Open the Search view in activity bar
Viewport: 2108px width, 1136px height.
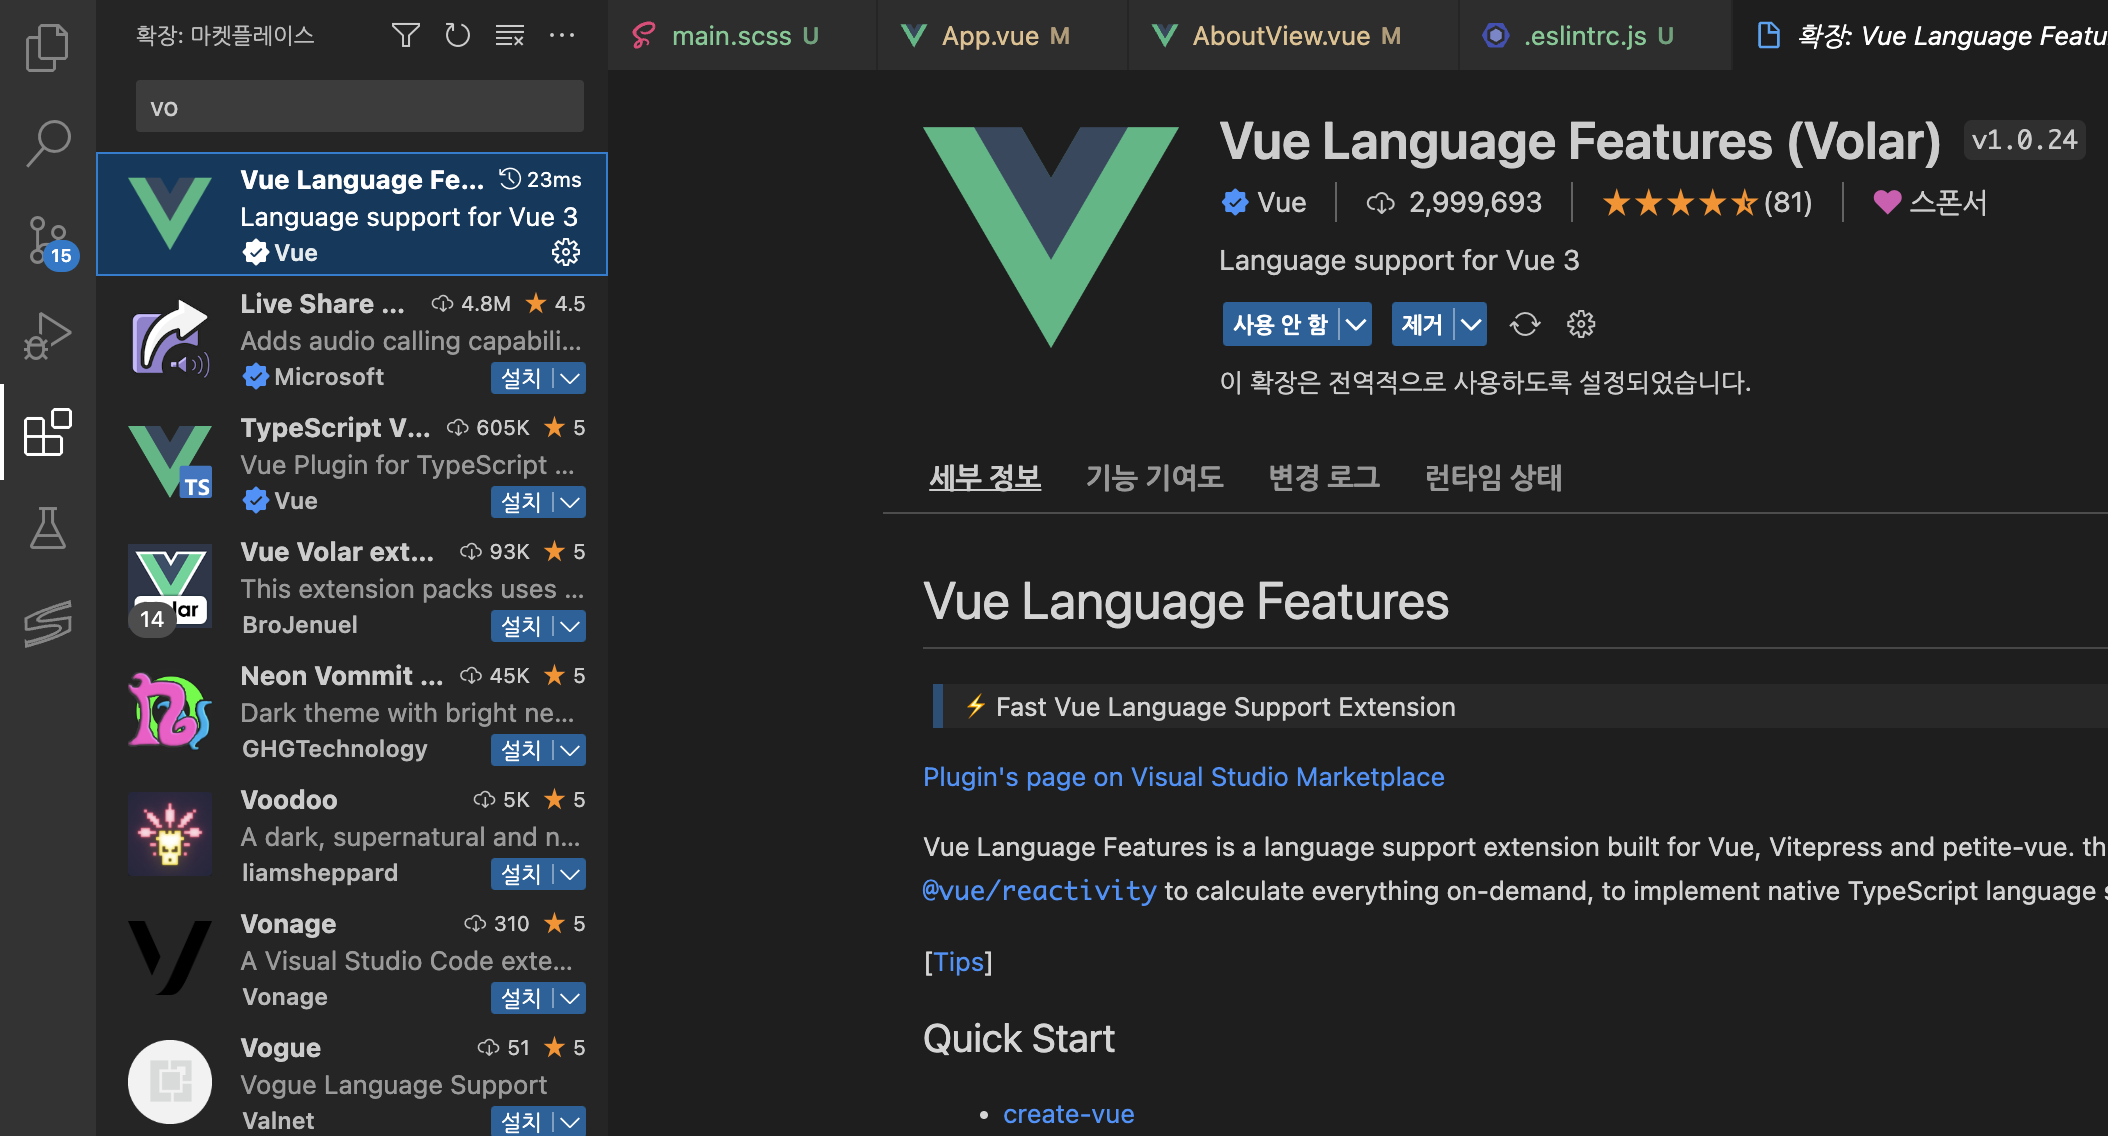(x=47, y=143)
